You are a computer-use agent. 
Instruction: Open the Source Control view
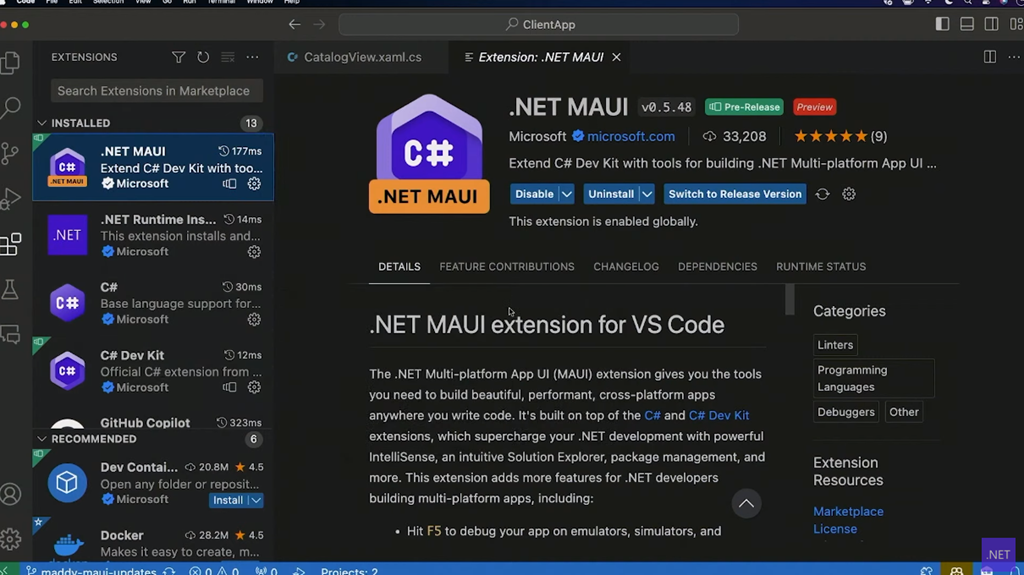pos(10,154)
